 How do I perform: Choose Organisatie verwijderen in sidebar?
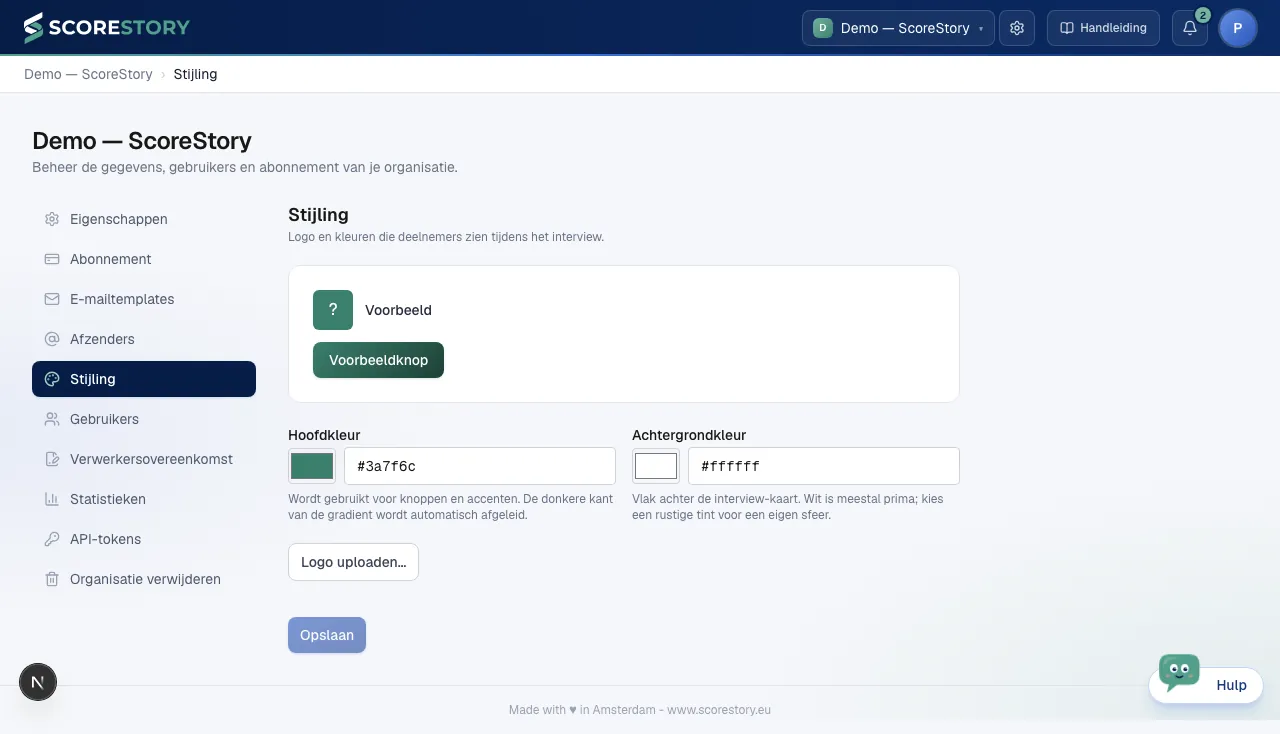[x=144, y=579]
